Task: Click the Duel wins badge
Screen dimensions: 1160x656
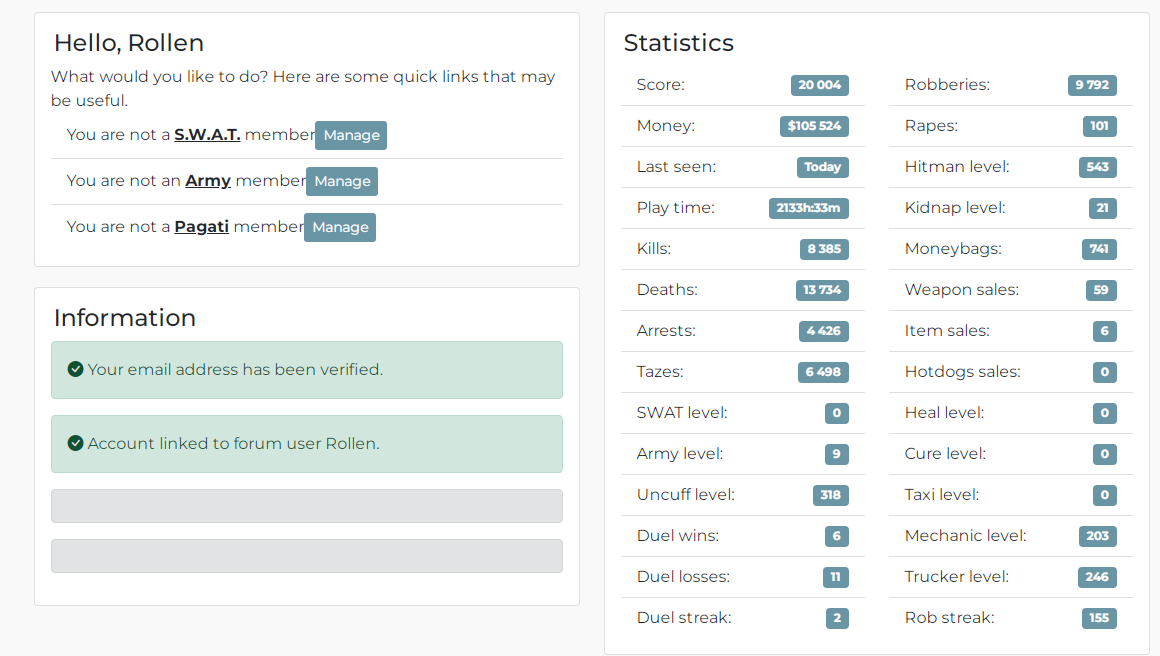Action: (x=837, y=536)
